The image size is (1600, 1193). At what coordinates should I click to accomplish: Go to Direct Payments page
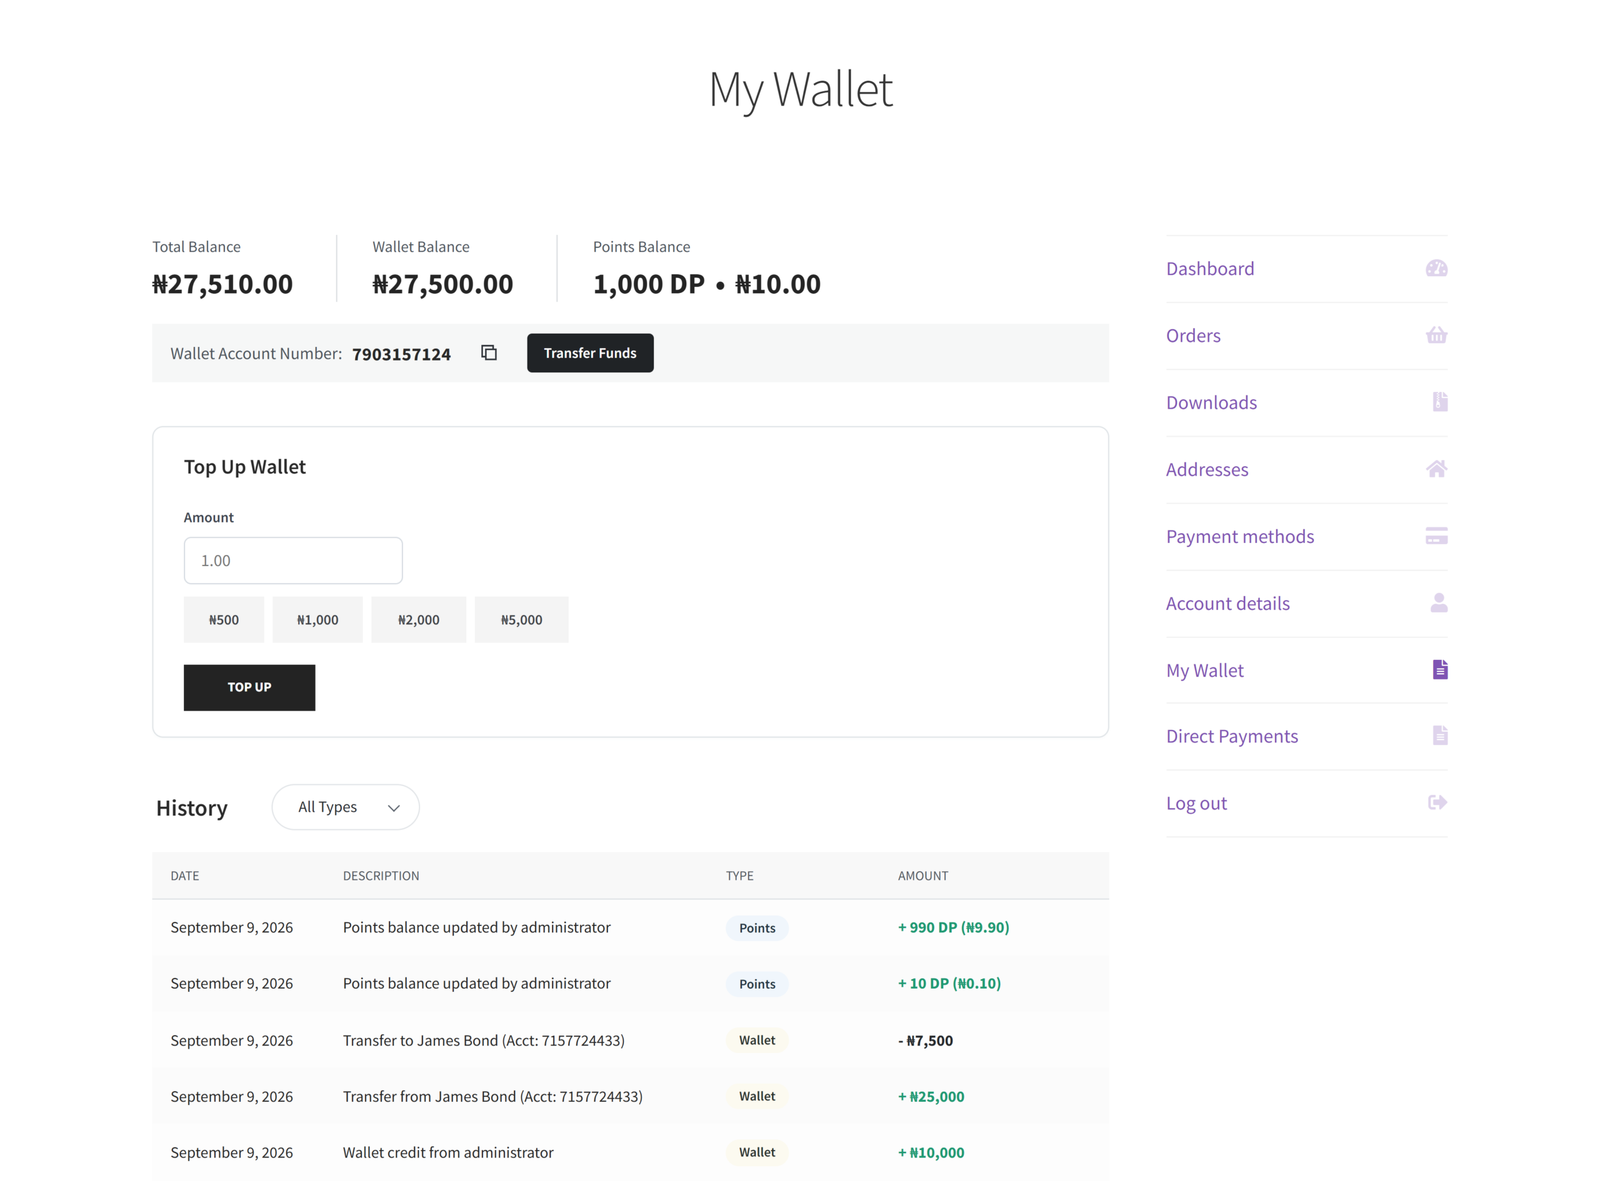coord(1231,736)
